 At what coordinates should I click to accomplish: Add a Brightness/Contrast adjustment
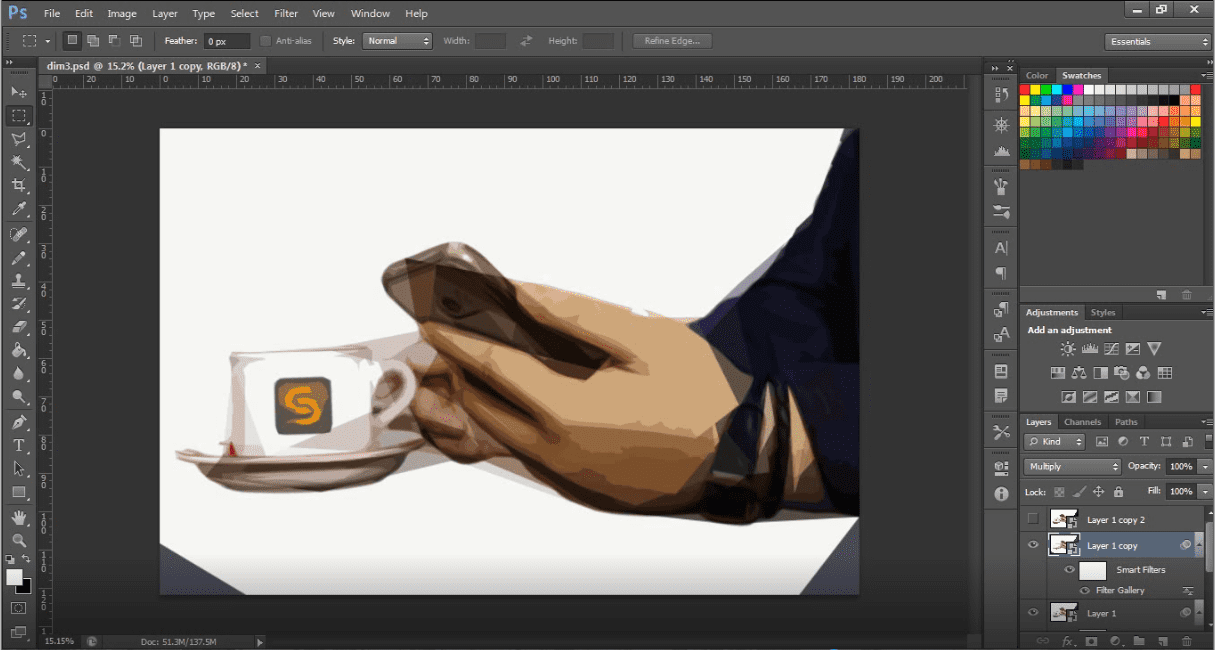[1068, 349]
